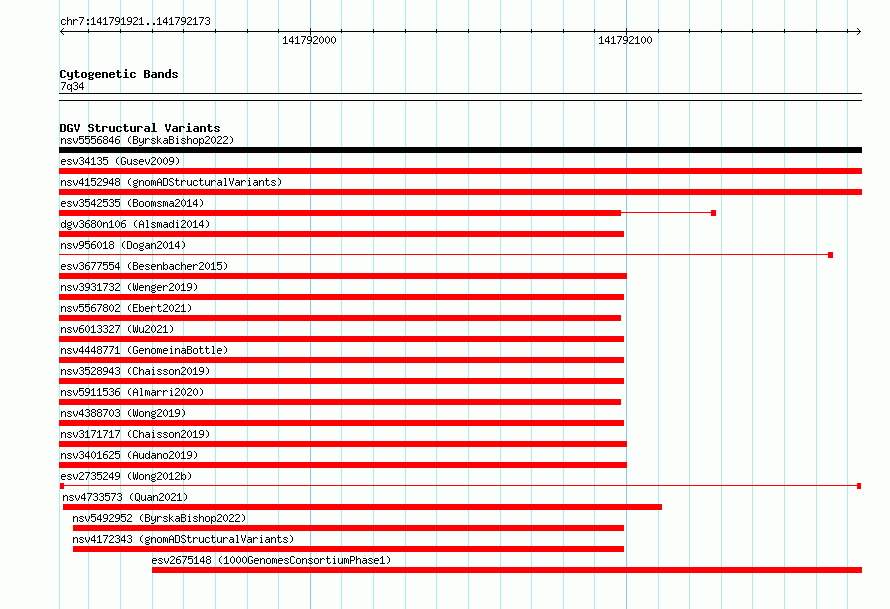This screenshot has height=609, width=890.
Task: Click the DGV Structural Variants track title
Action: click(140, 128)
